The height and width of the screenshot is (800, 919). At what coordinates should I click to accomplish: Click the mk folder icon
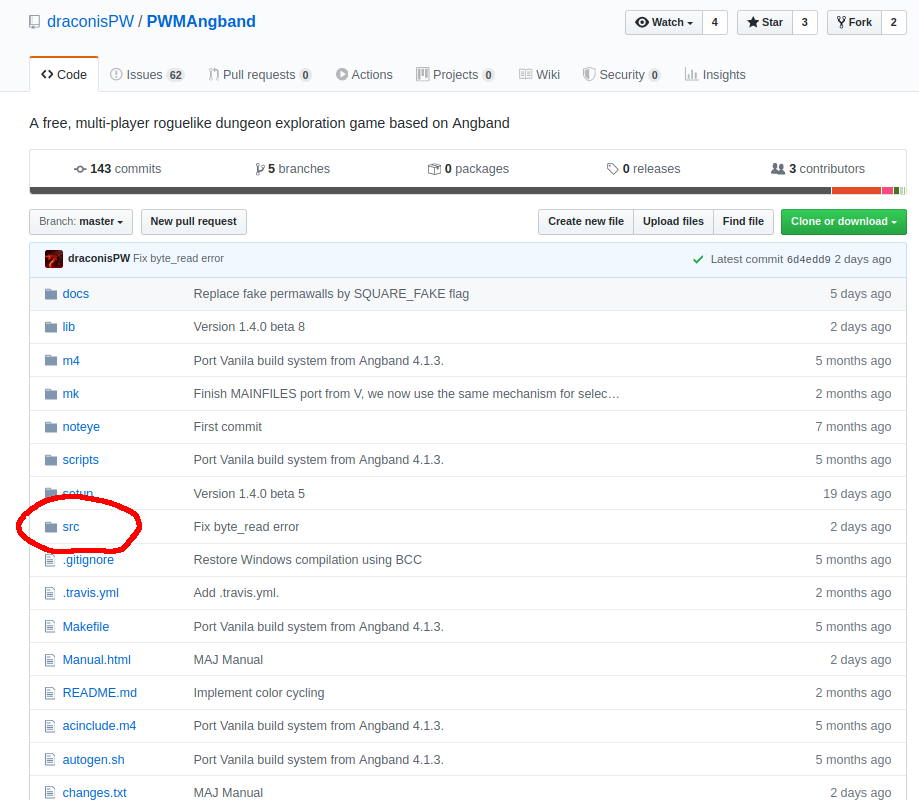click(51, 394)
